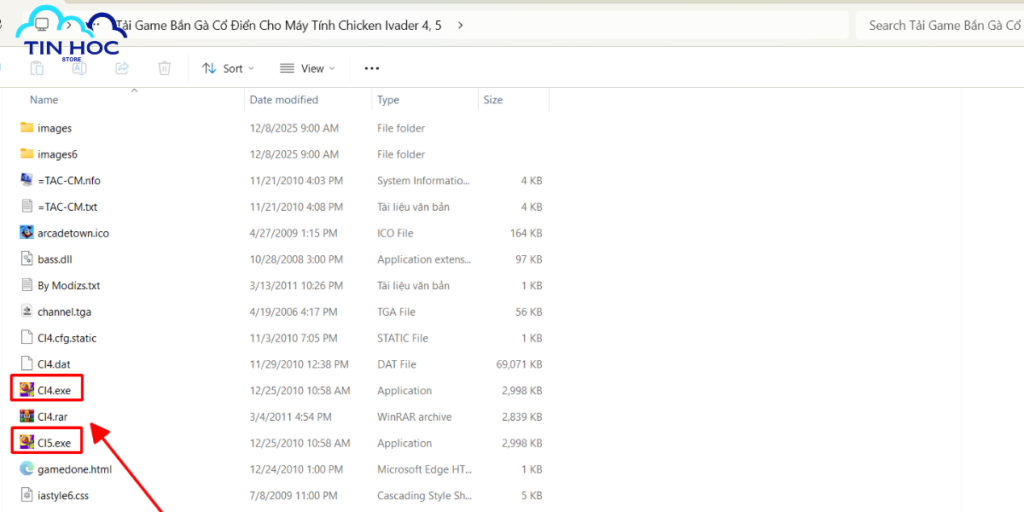Click the arcadetown.ico file icon
This screenshot has width=1024, height=512.
pos(27,232)
